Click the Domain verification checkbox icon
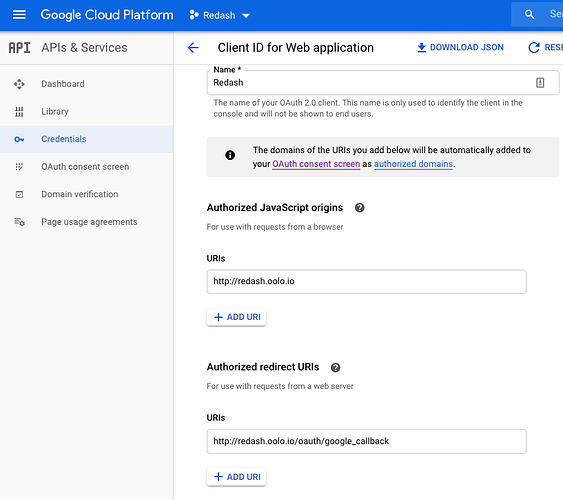563x500 pixels. 19,195
